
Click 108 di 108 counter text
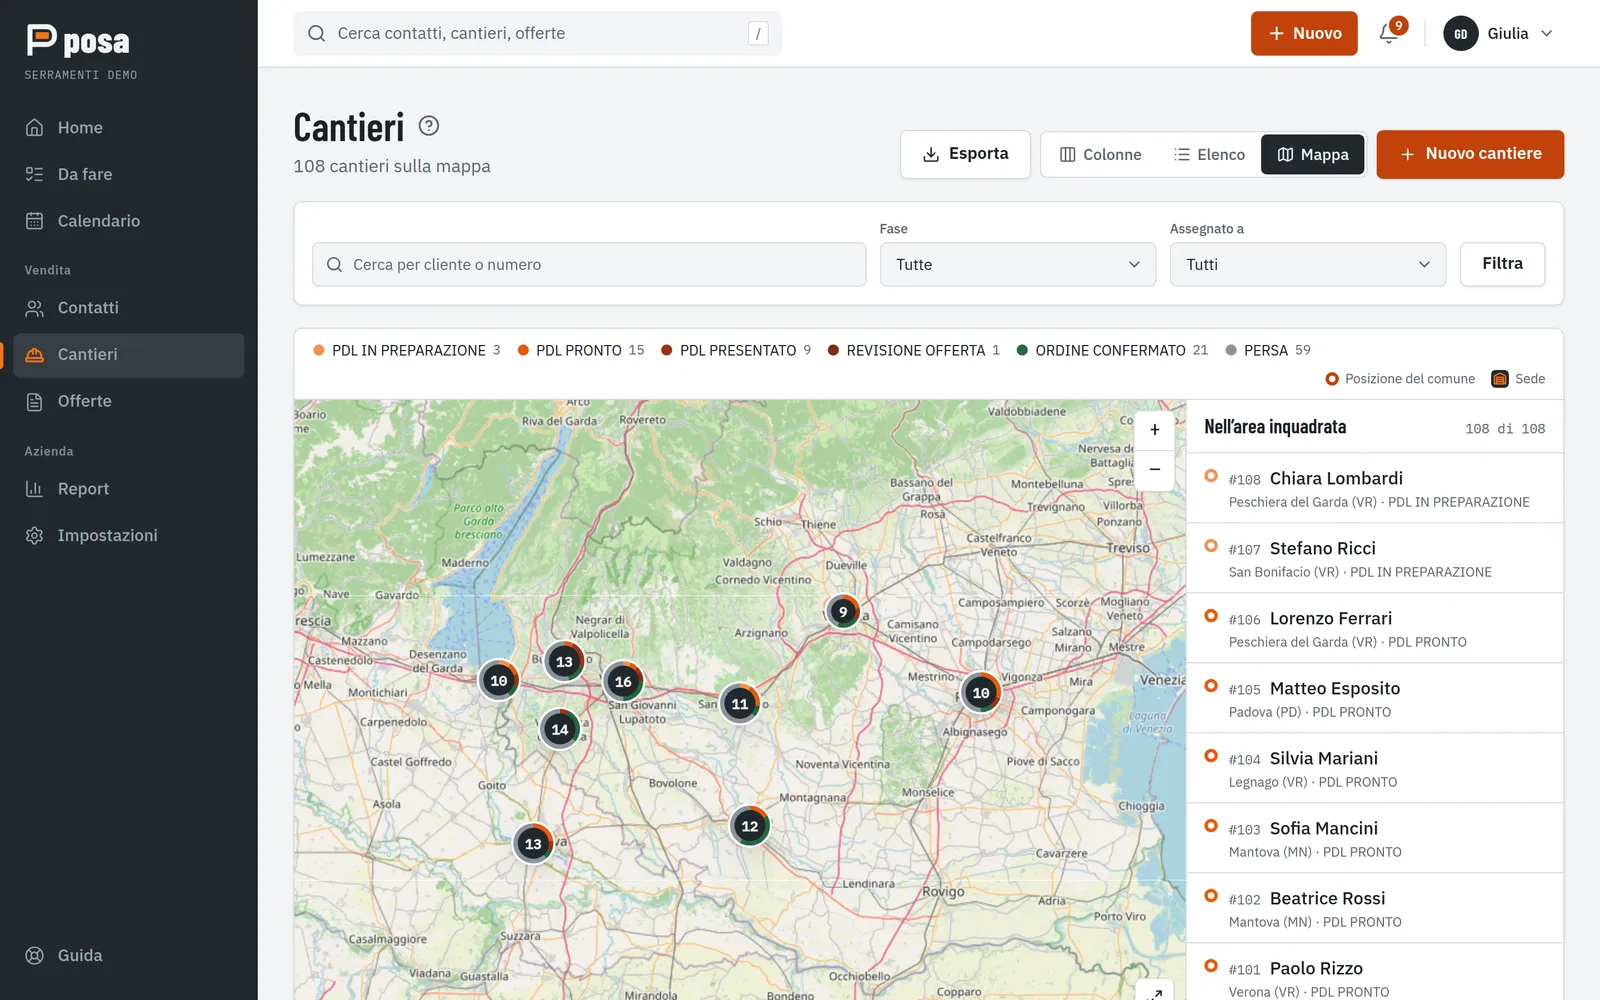[1505, 429]
